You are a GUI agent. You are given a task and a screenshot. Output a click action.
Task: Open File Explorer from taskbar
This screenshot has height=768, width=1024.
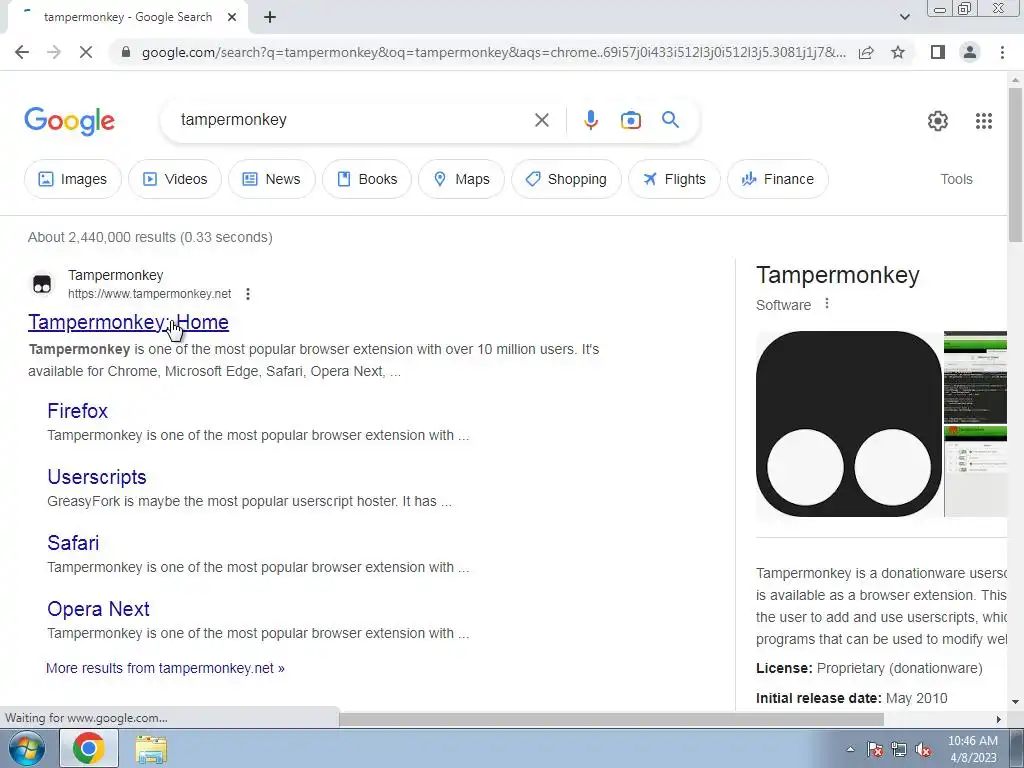click(151, 748)
